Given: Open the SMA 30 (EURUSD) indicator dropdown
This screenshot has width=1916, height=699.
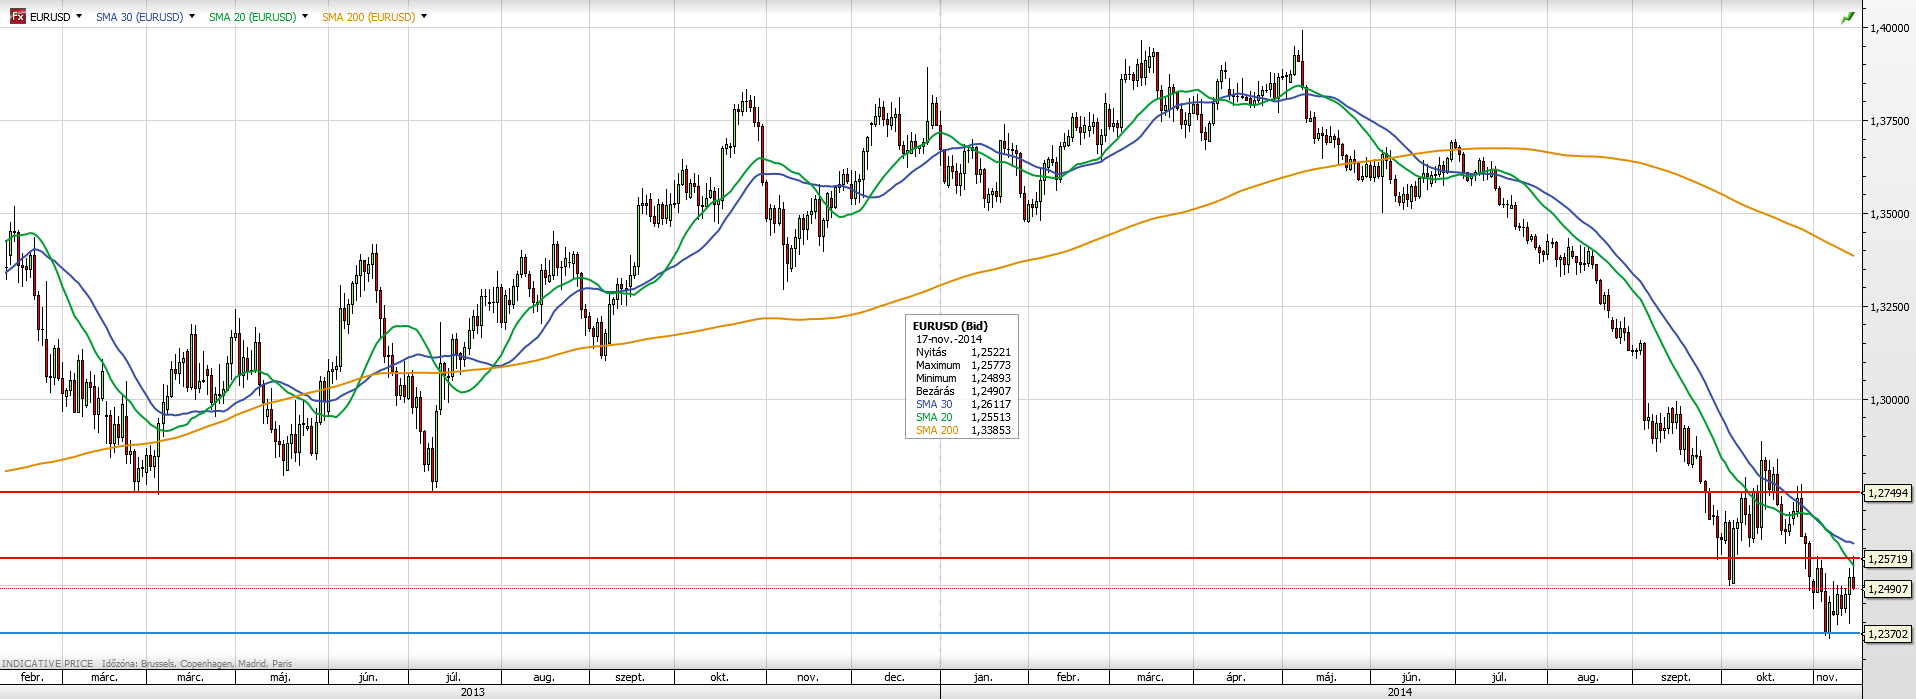Looking at the screenshot, I should coord(192,16).
